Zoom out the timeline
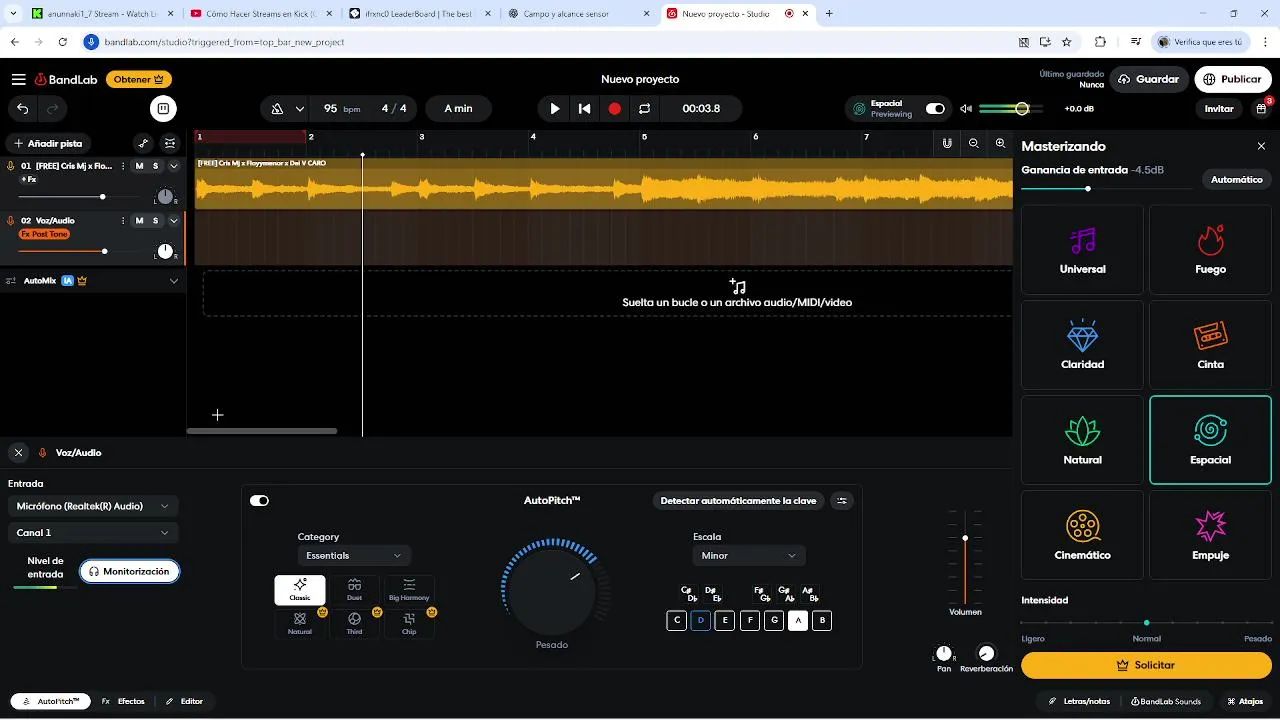The width and height of the screenshot is (1280, 720). [x=974, y=143]
